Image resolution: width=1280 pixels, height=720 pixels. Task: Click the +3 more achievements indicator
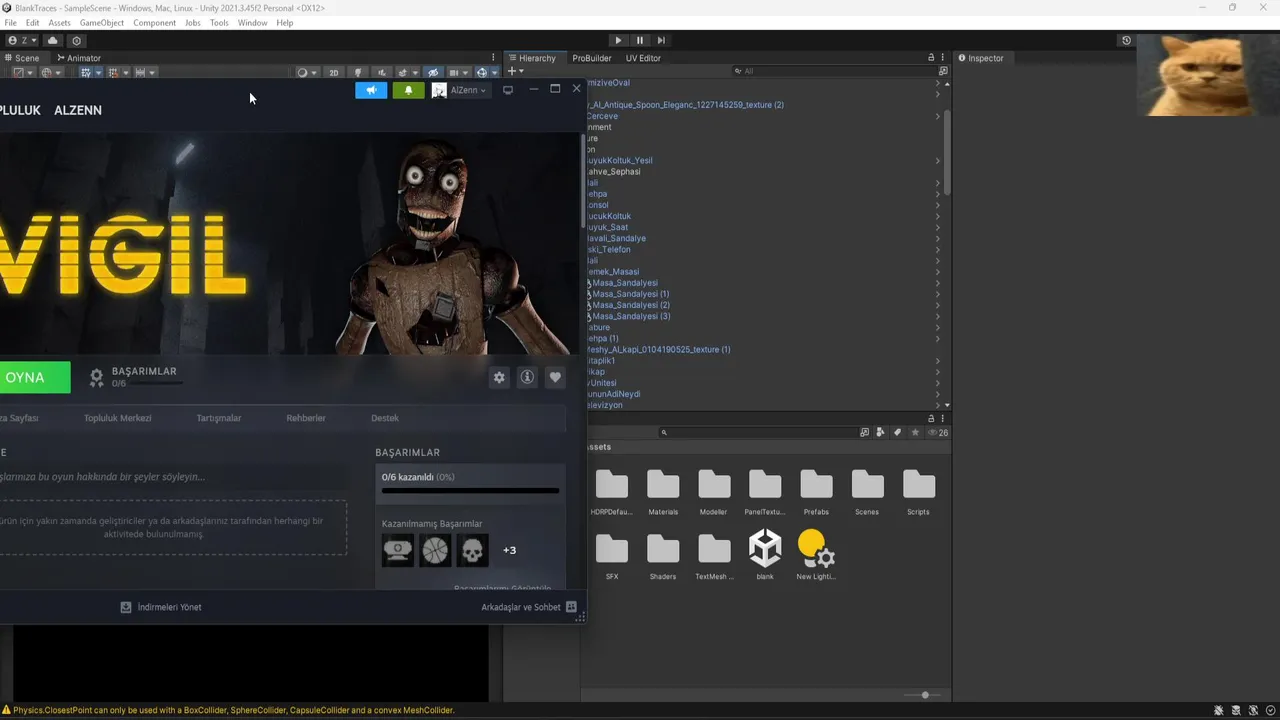(x=509, y=550)
